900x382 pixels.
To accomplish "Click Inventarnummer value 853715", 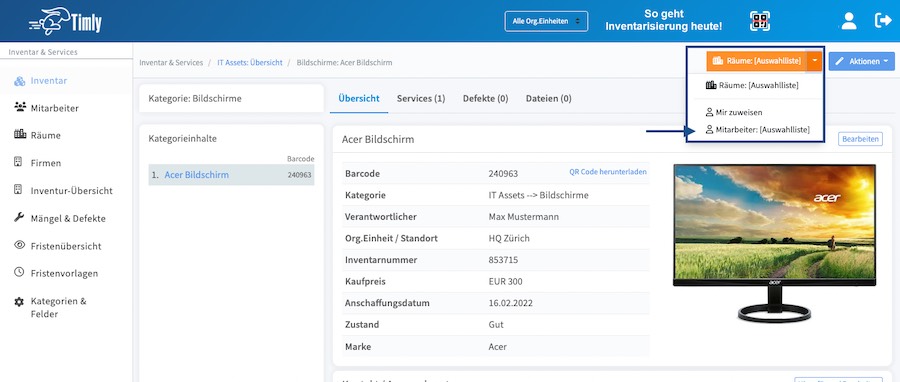I will 503,260.
